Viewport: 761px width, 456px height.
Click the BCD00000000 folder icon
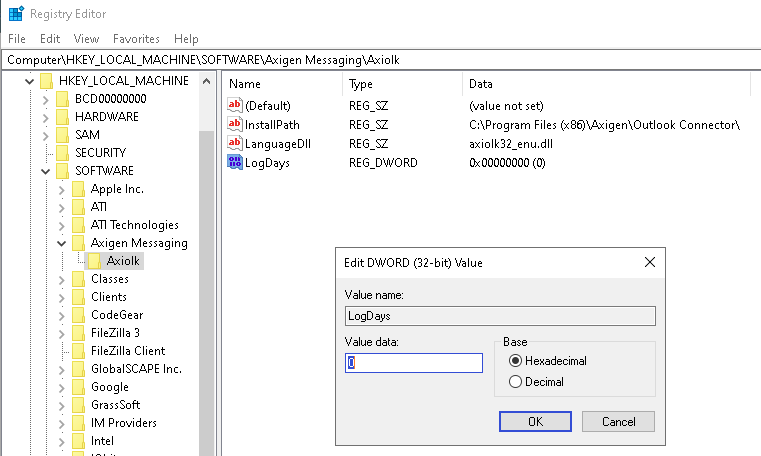click(x=63, y=99)
